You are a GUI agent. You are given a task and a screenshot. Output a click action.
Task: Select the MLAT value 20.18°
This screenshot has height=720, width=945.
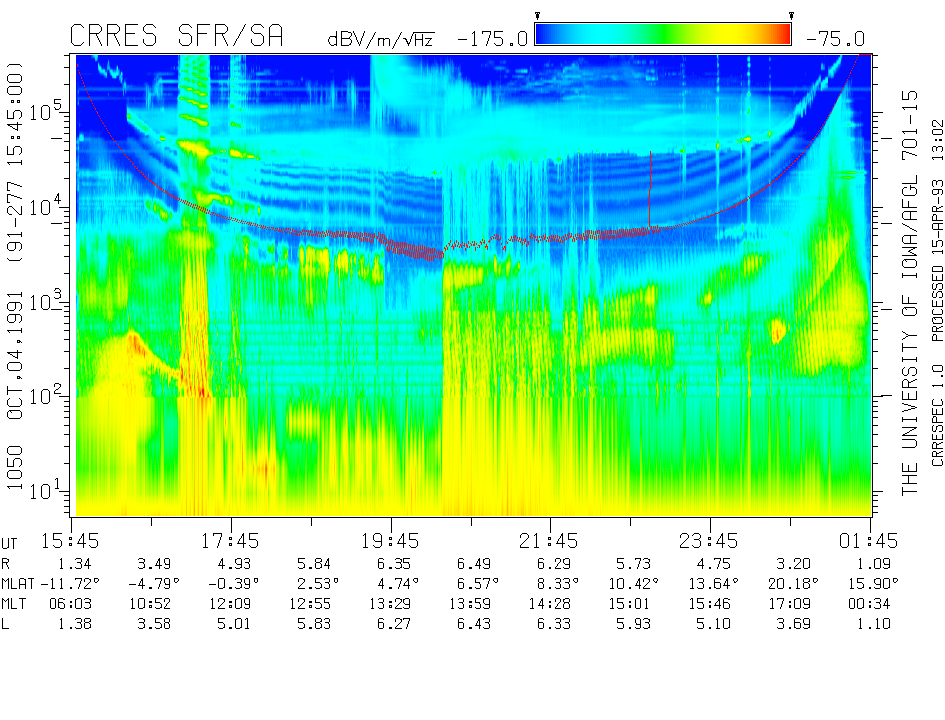(x=791, y=584)
